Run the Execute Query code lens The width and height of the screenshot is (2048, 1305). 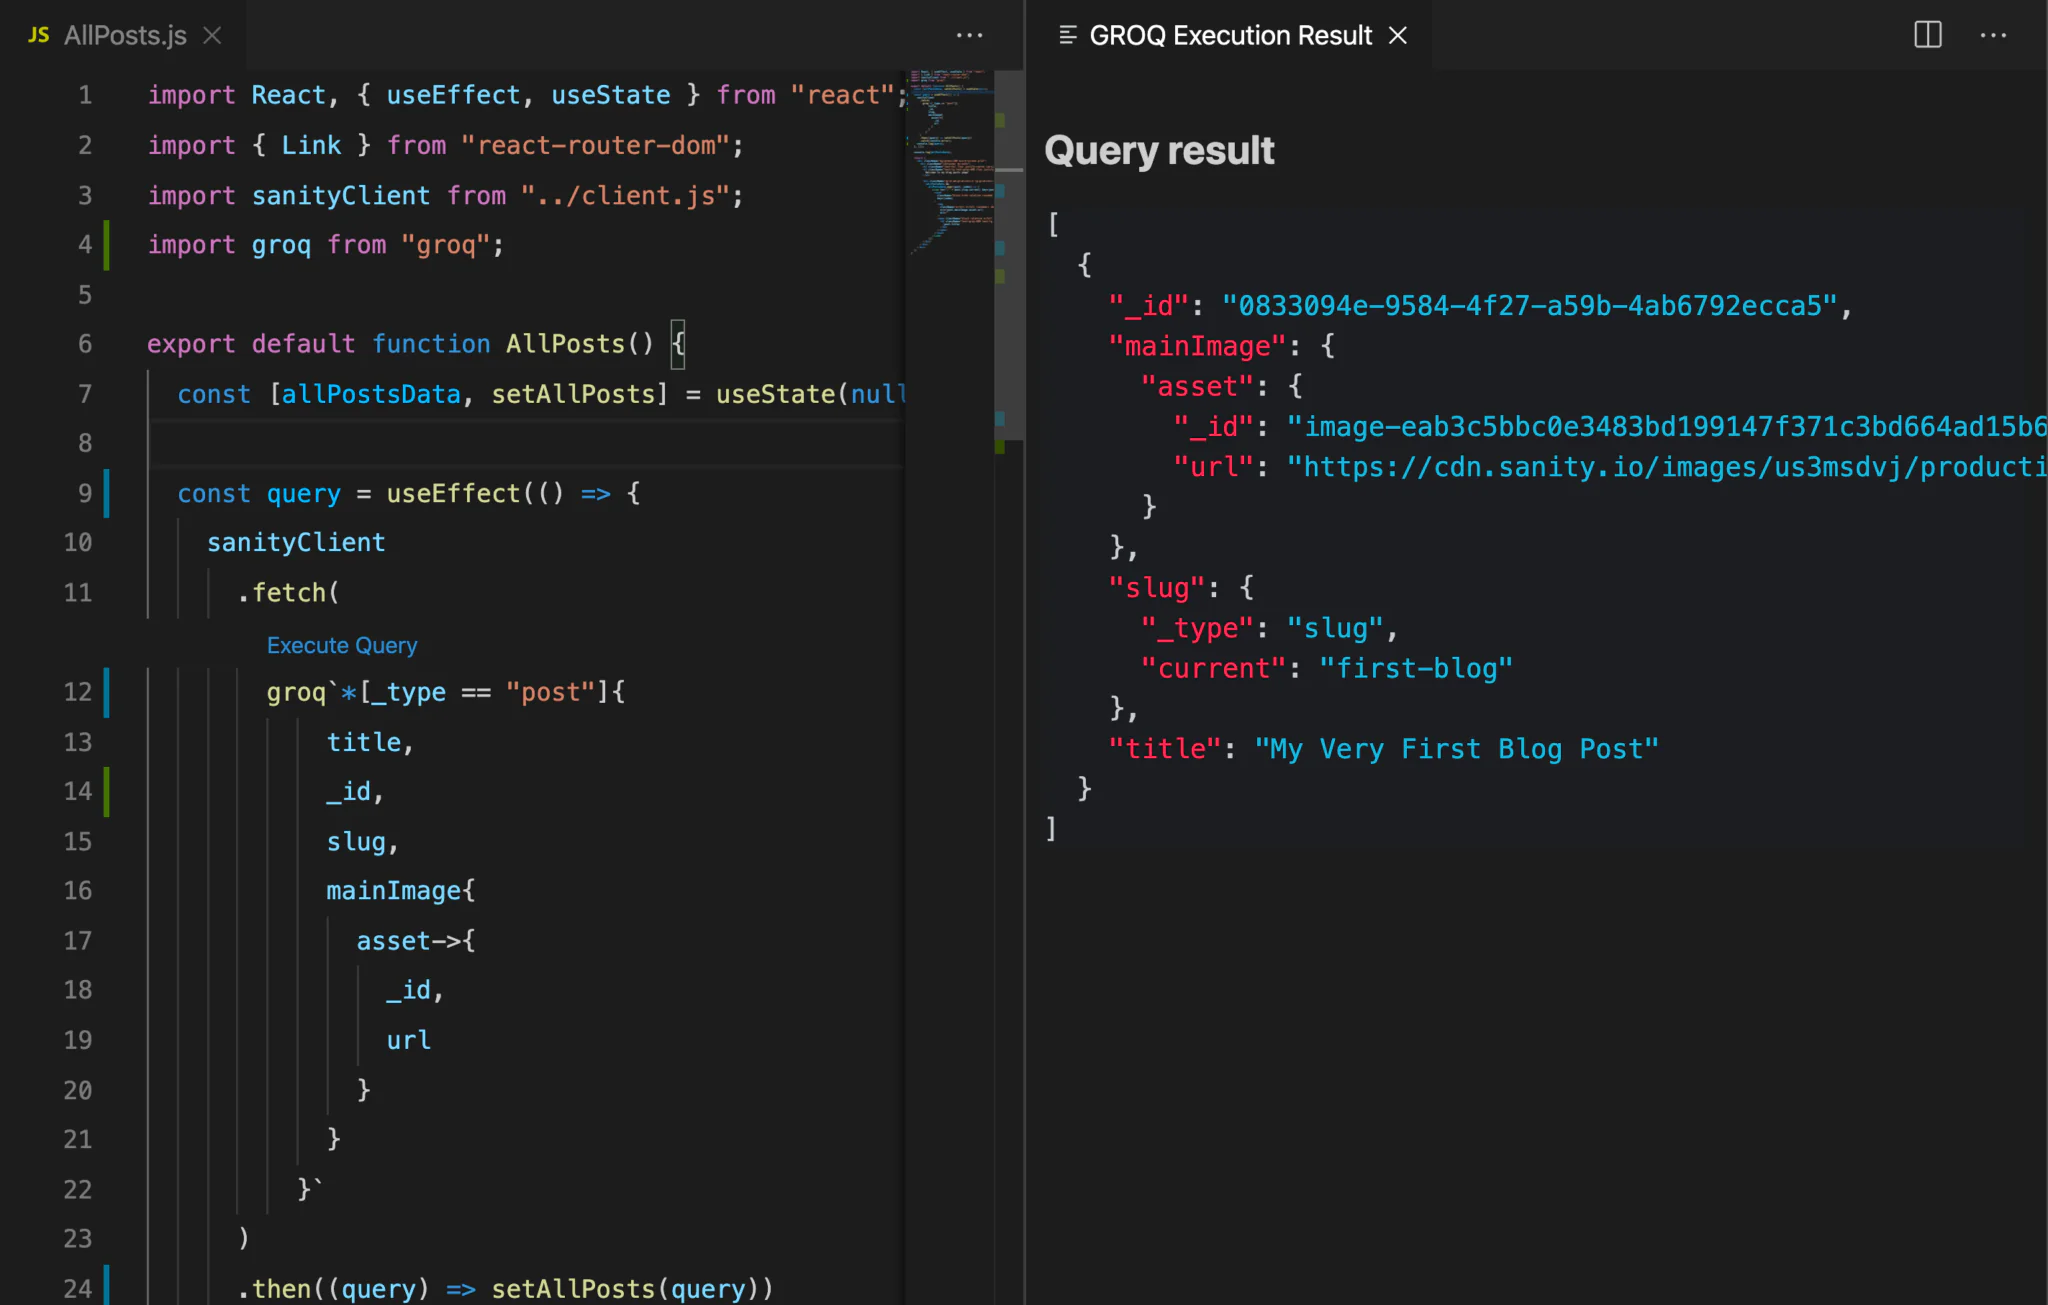tap(341, 645)
